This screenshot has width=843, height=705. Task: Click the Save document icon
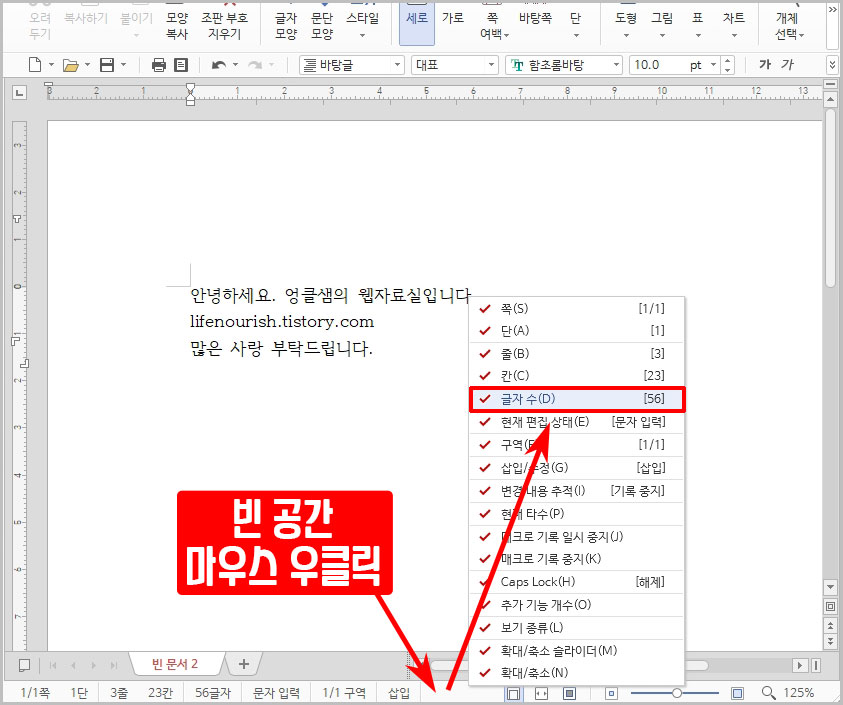tap(108, 62)
